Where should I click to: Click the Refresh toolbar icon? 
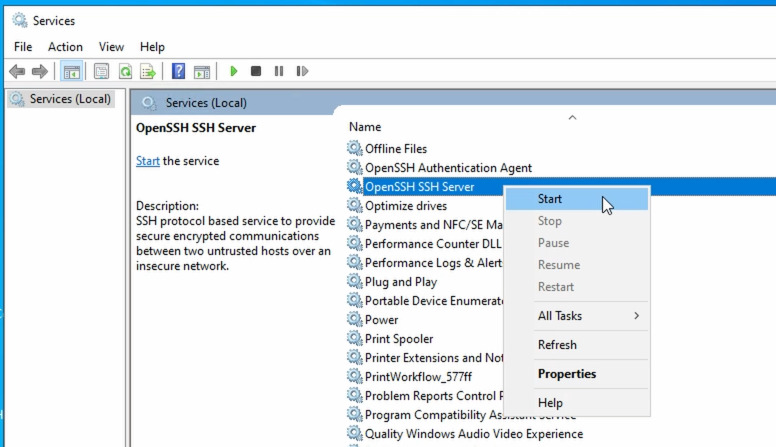pos(125,71)
